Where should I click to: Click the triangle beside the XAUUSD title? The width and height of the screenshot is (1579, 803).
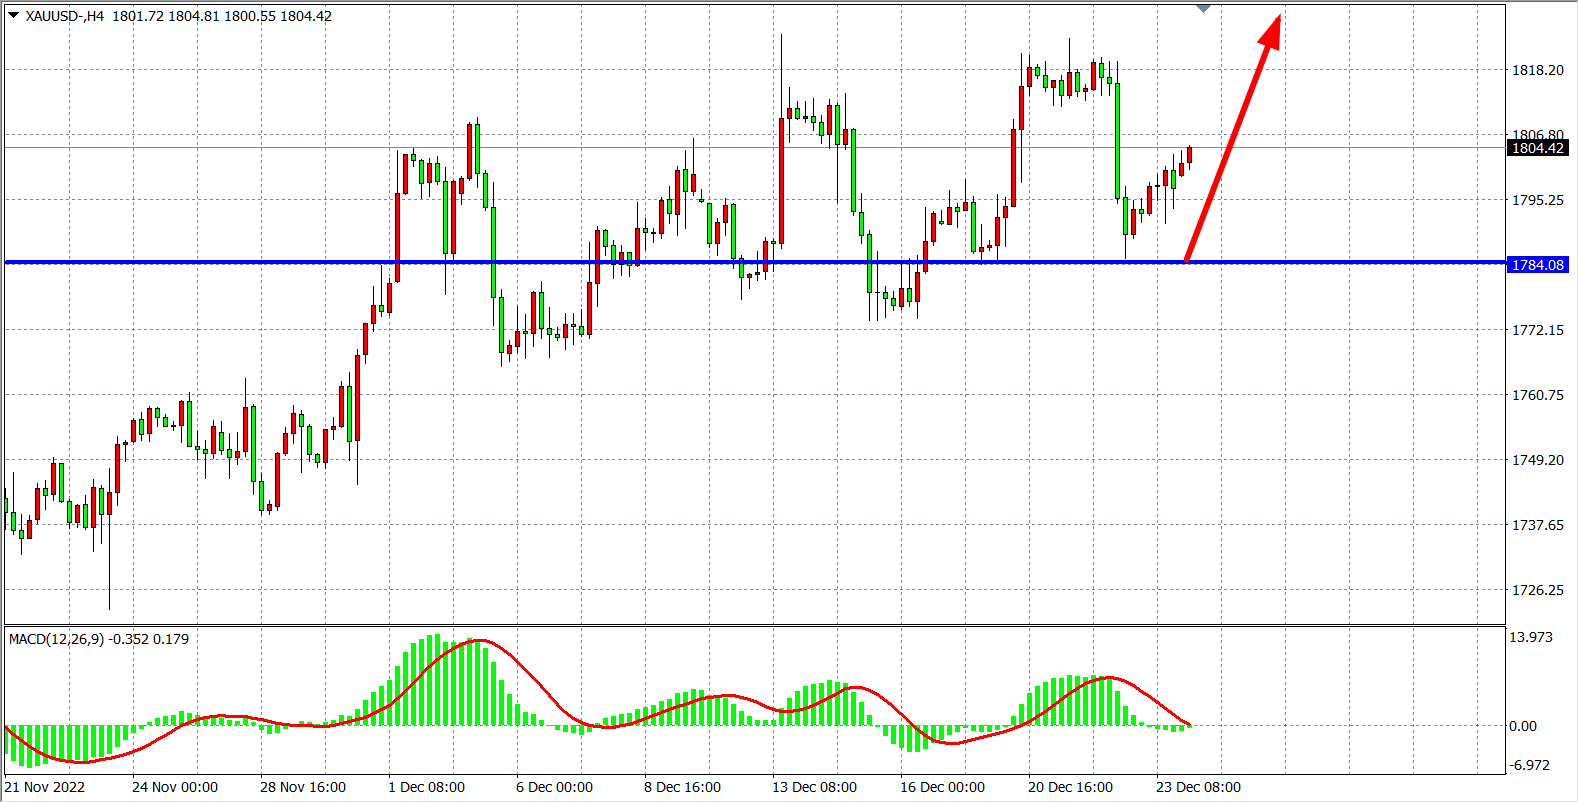[14, 15]
